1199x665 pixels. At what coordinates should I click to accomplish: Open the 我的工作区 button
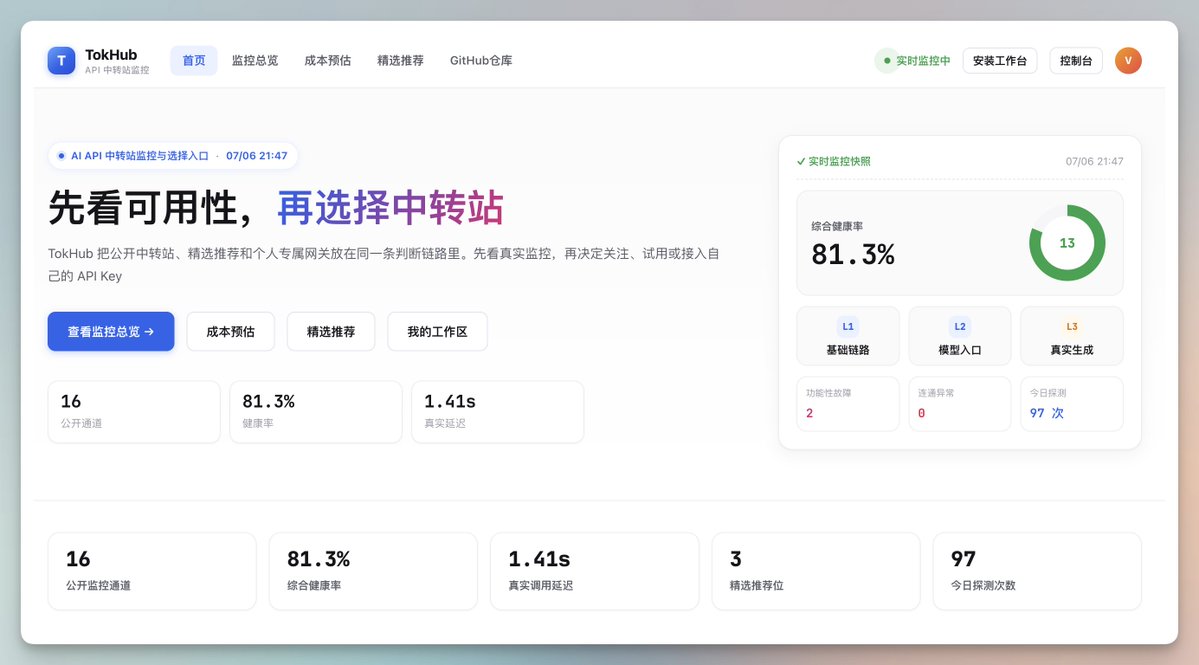437,332
